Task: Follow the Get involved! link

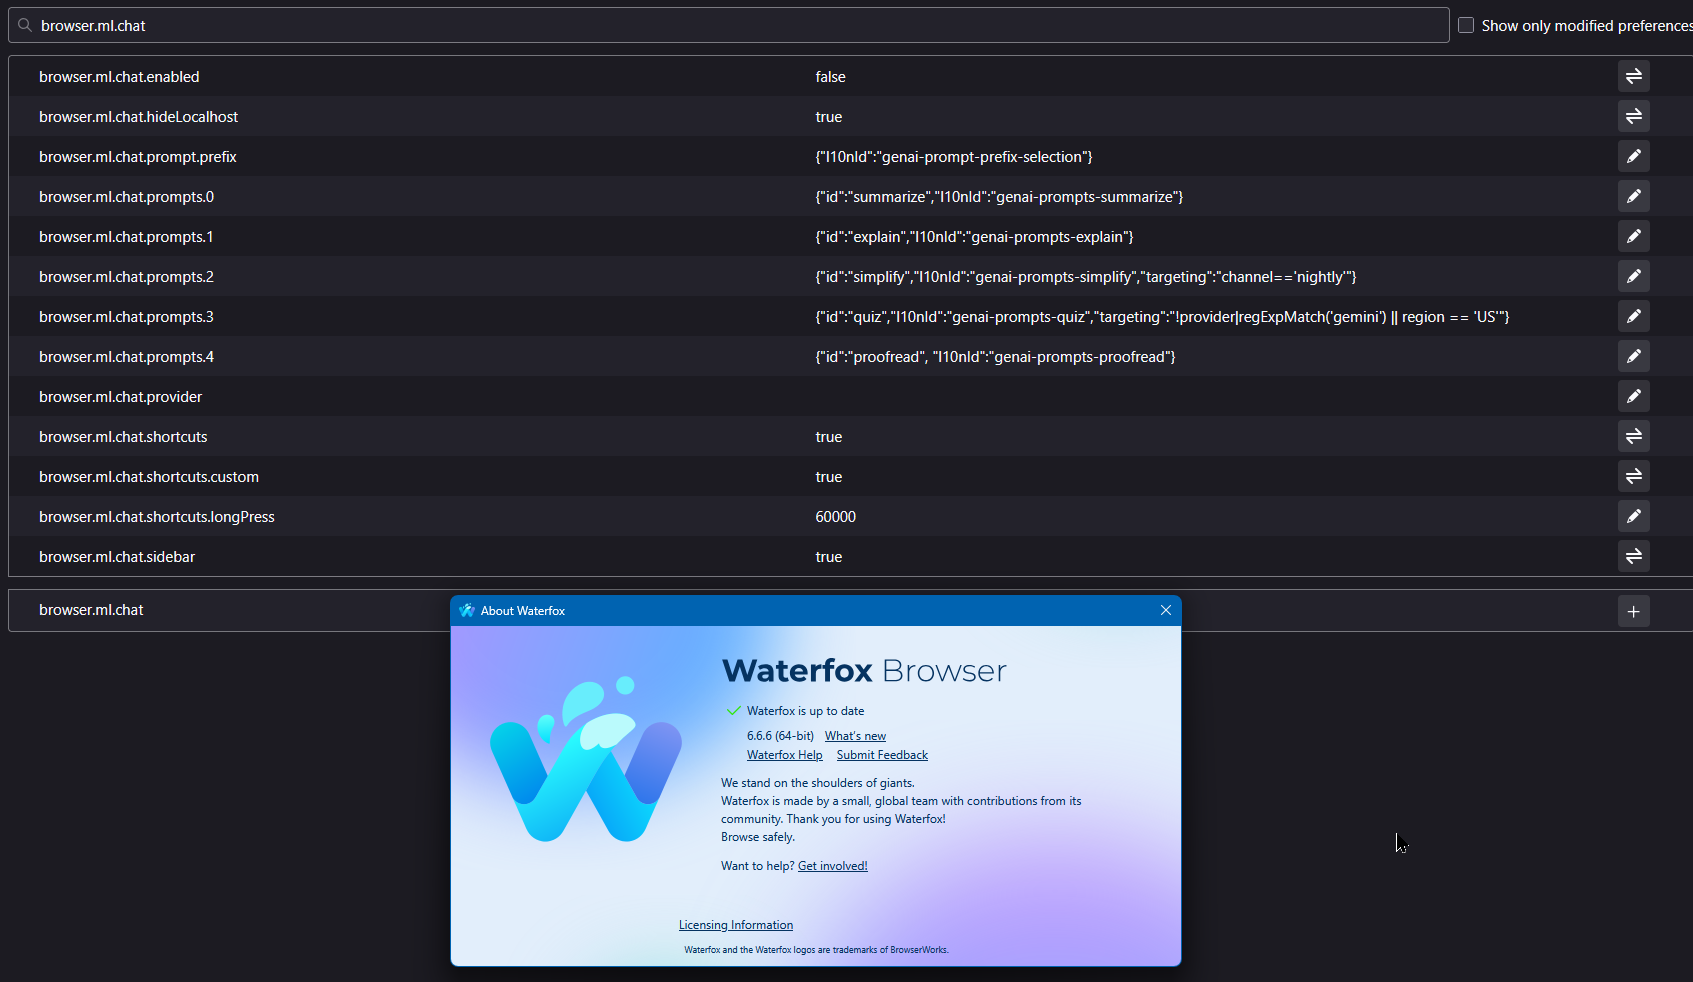Action: click(833, 866)
